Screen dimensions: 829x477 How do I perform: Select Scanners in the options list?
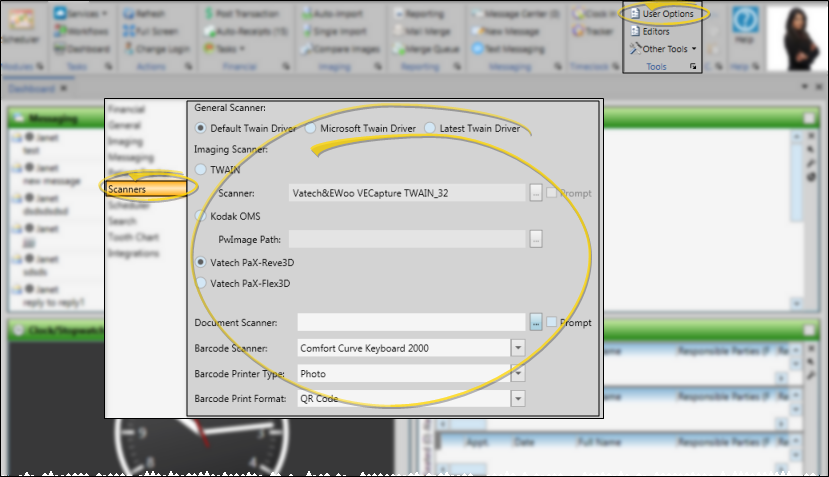point(146,189)
